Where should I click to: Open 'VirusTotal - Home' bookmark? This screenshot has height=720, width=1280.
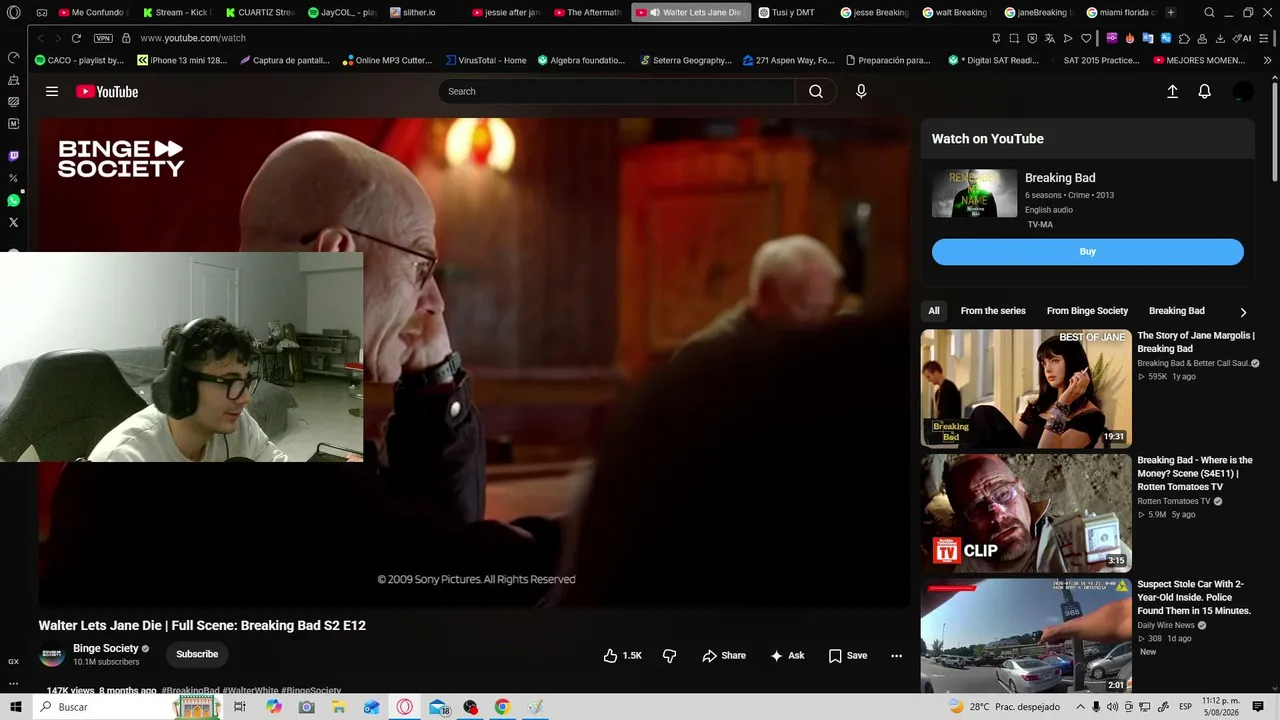[x=486, y=60]
